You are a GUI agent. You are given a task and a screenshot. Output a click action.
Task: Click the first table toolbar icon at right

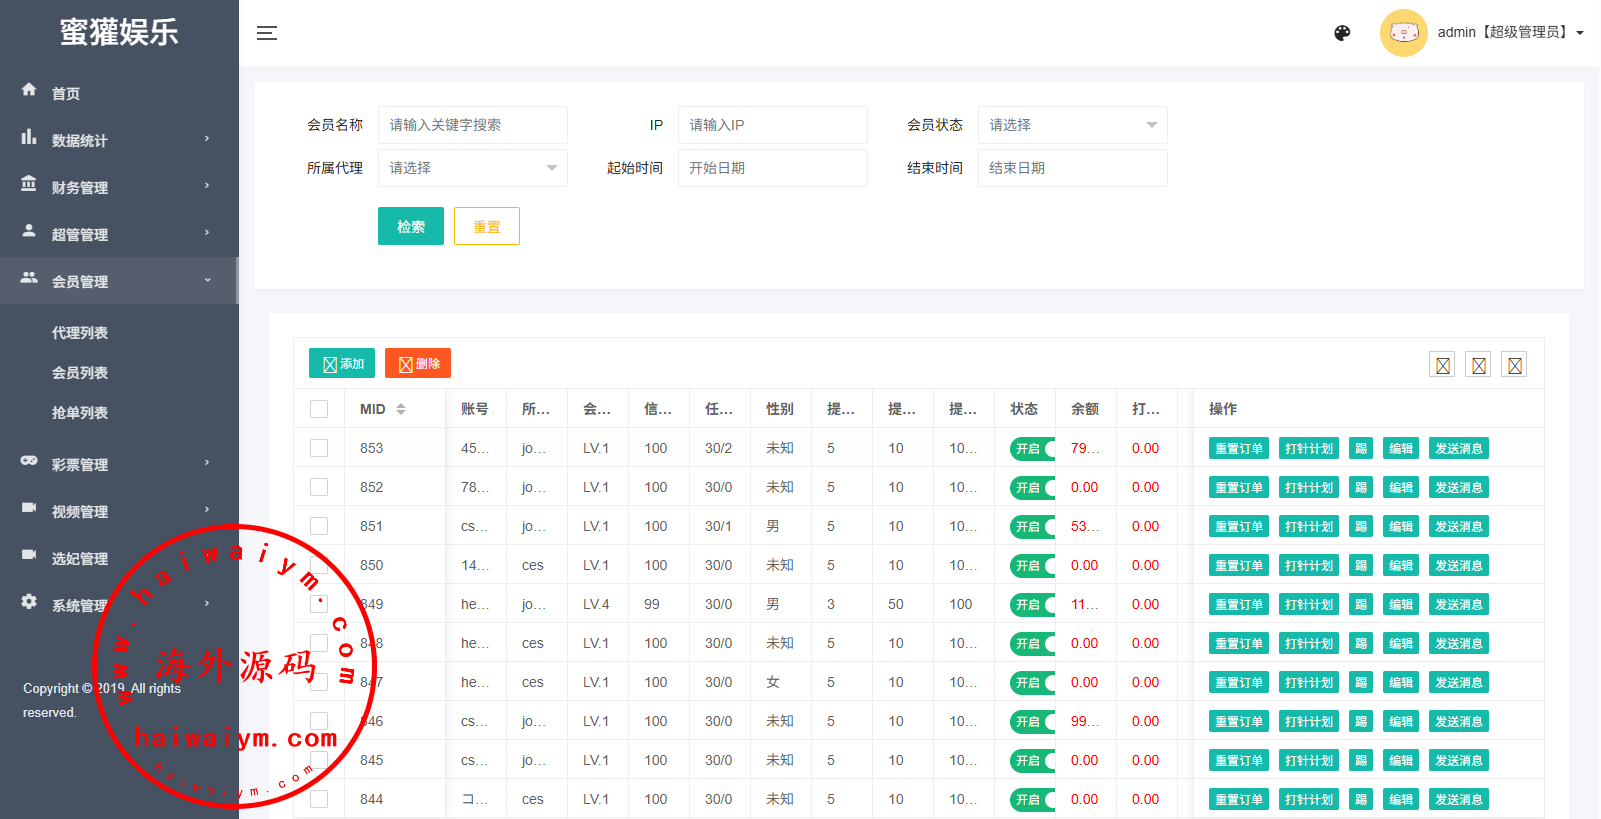tap(1442, 365)
